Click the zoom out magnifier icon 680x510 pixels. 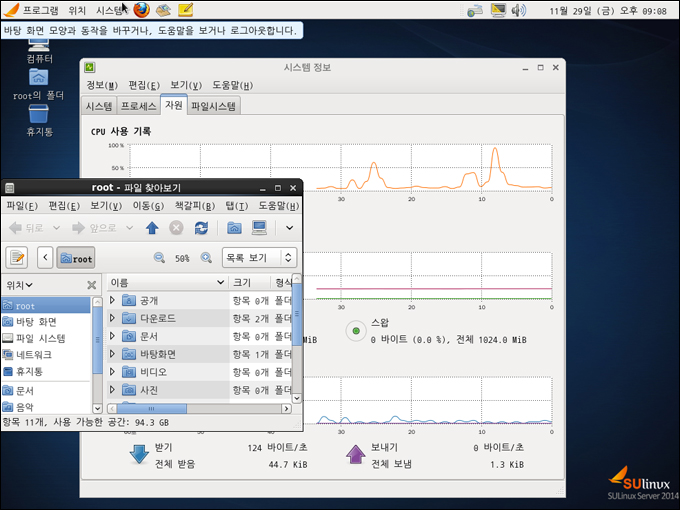(159, 258)
